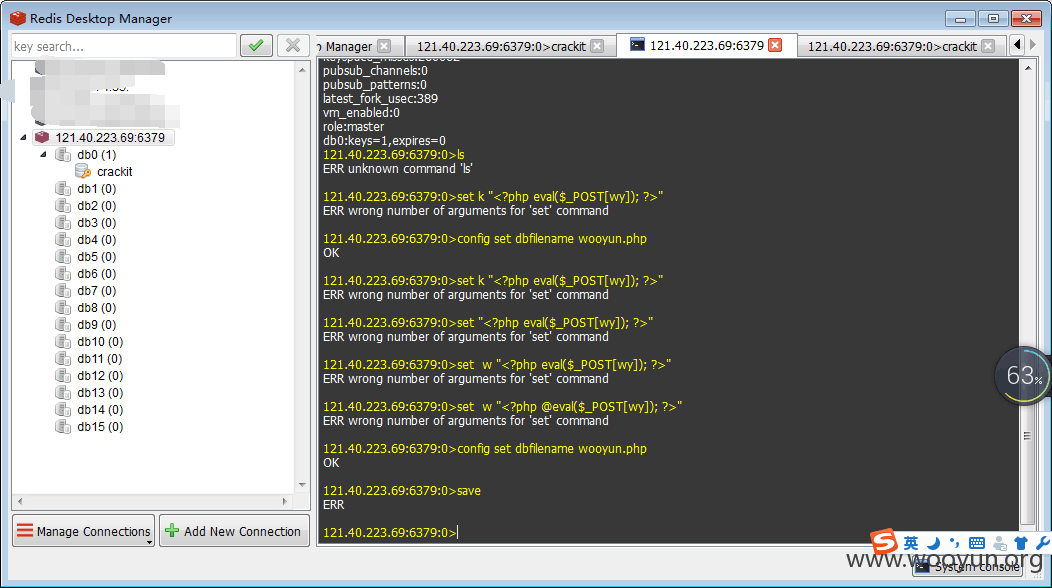This screenshot has height=588, width=1052.
Task: Close first 121.40.223.69:6379:0>crackit tab
Action: tap(597, 46)
